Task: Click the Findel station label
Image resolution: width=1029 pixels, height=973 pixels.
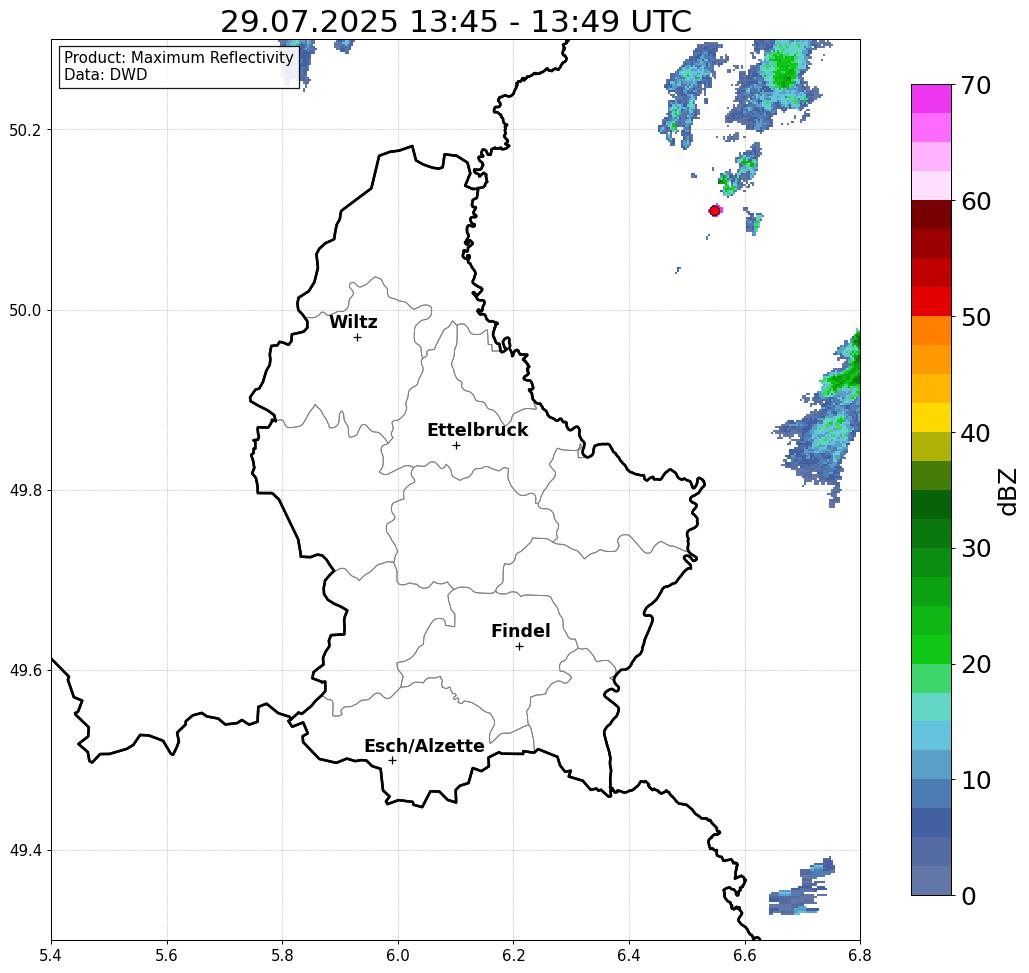Action: coord(520,631)
